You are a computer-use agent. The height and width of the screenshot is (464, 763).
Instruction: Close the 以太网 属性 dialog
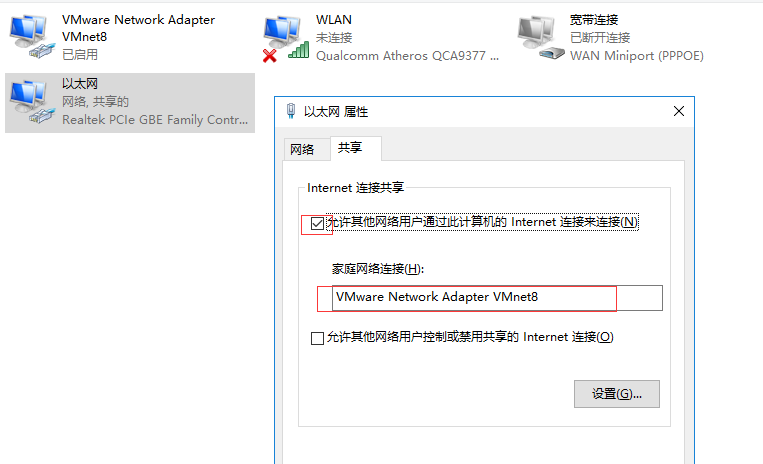point(679,111)
